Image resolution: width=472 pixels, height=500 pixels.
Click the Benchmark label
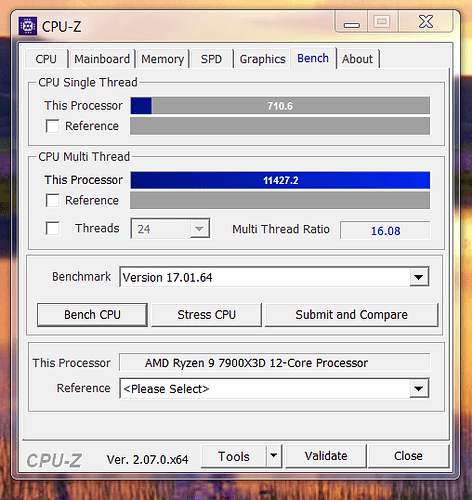point(81,277)
